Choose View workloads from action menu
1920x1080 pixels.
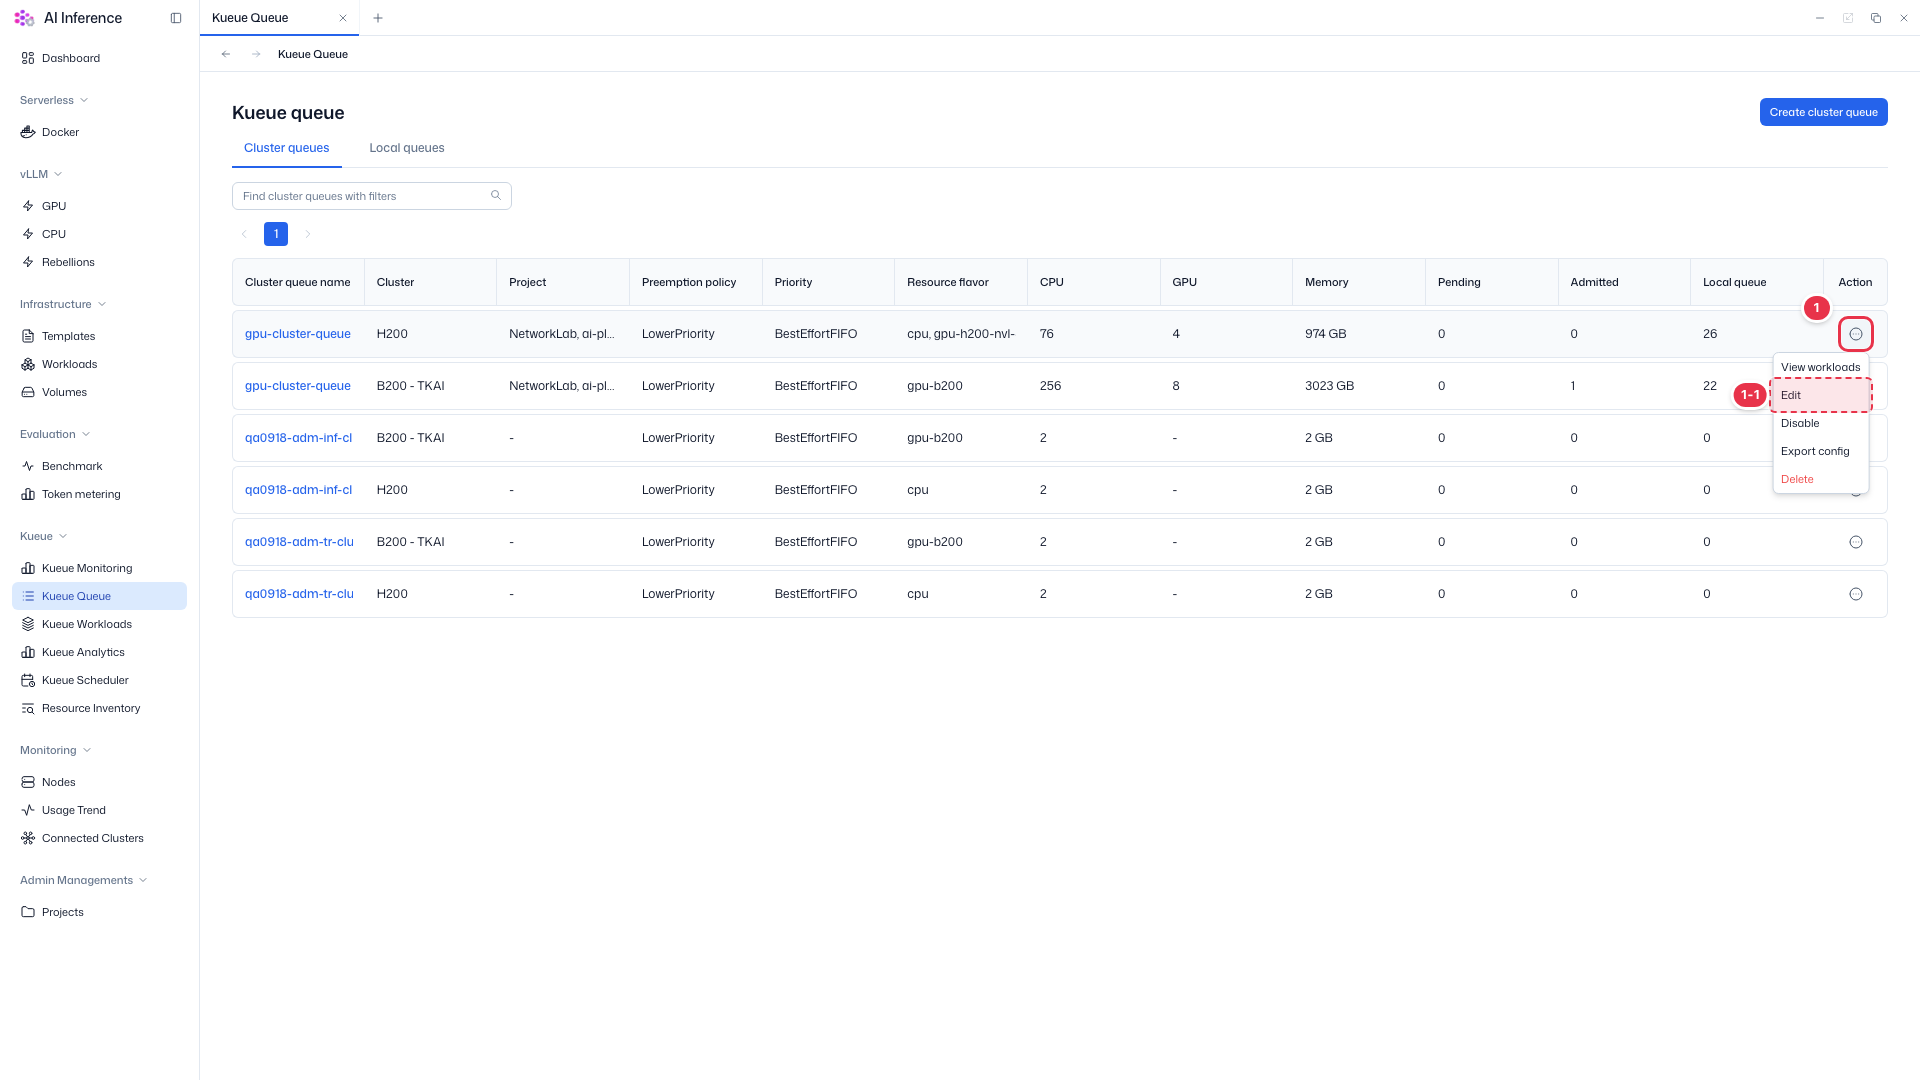[x=1820, y=367]
